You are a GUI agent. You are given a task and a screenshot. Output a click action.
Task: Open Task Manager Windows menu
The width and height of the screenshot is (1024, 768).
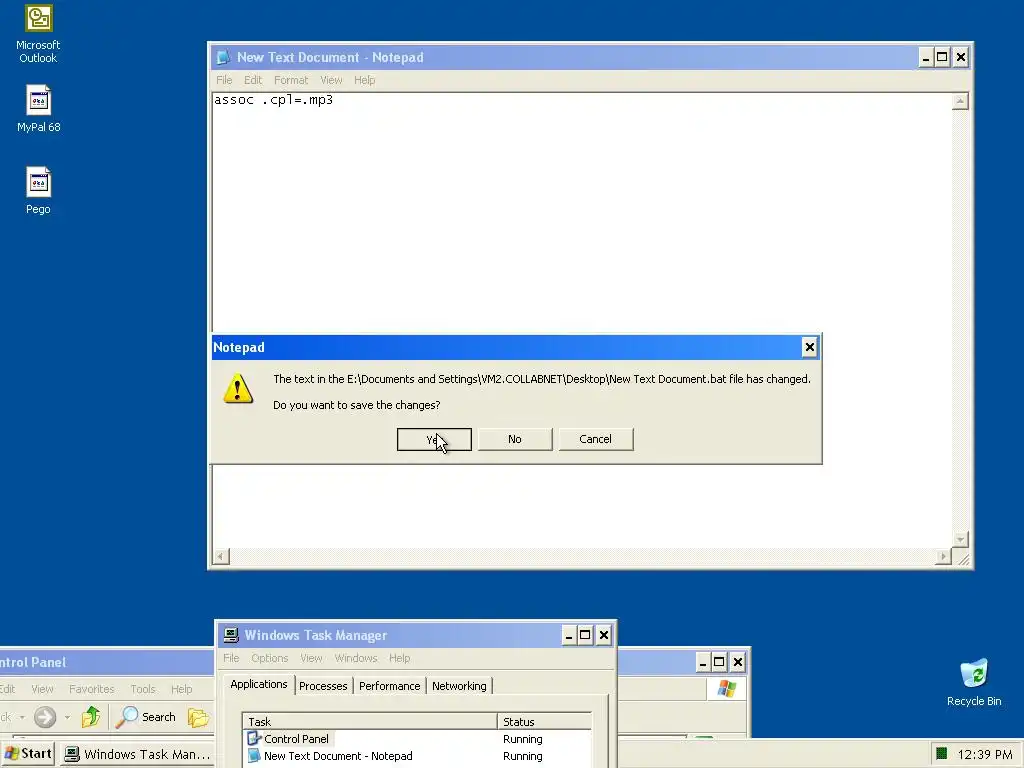(x=356, y=658)
